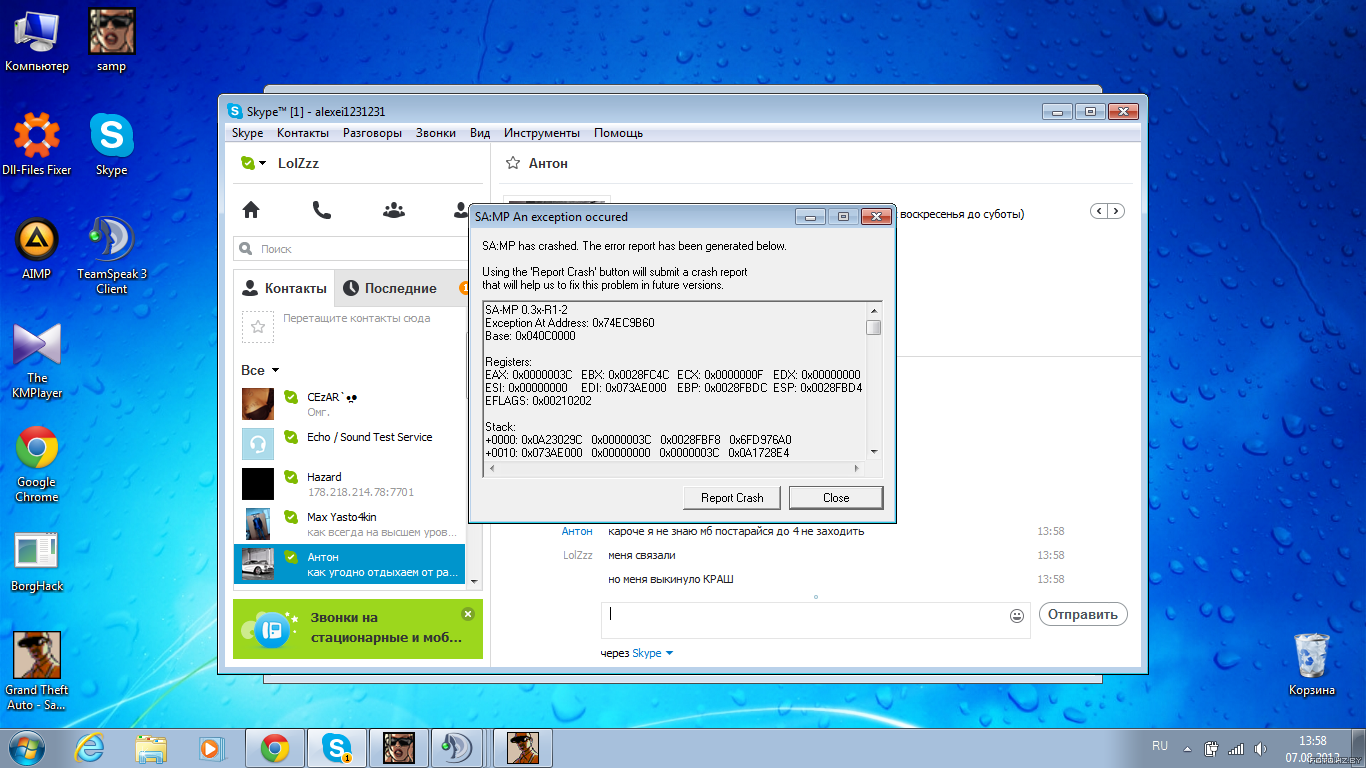1366x768 pixels.
Task: Launch Google Chrome from the desktop
Action: point(37,465)
